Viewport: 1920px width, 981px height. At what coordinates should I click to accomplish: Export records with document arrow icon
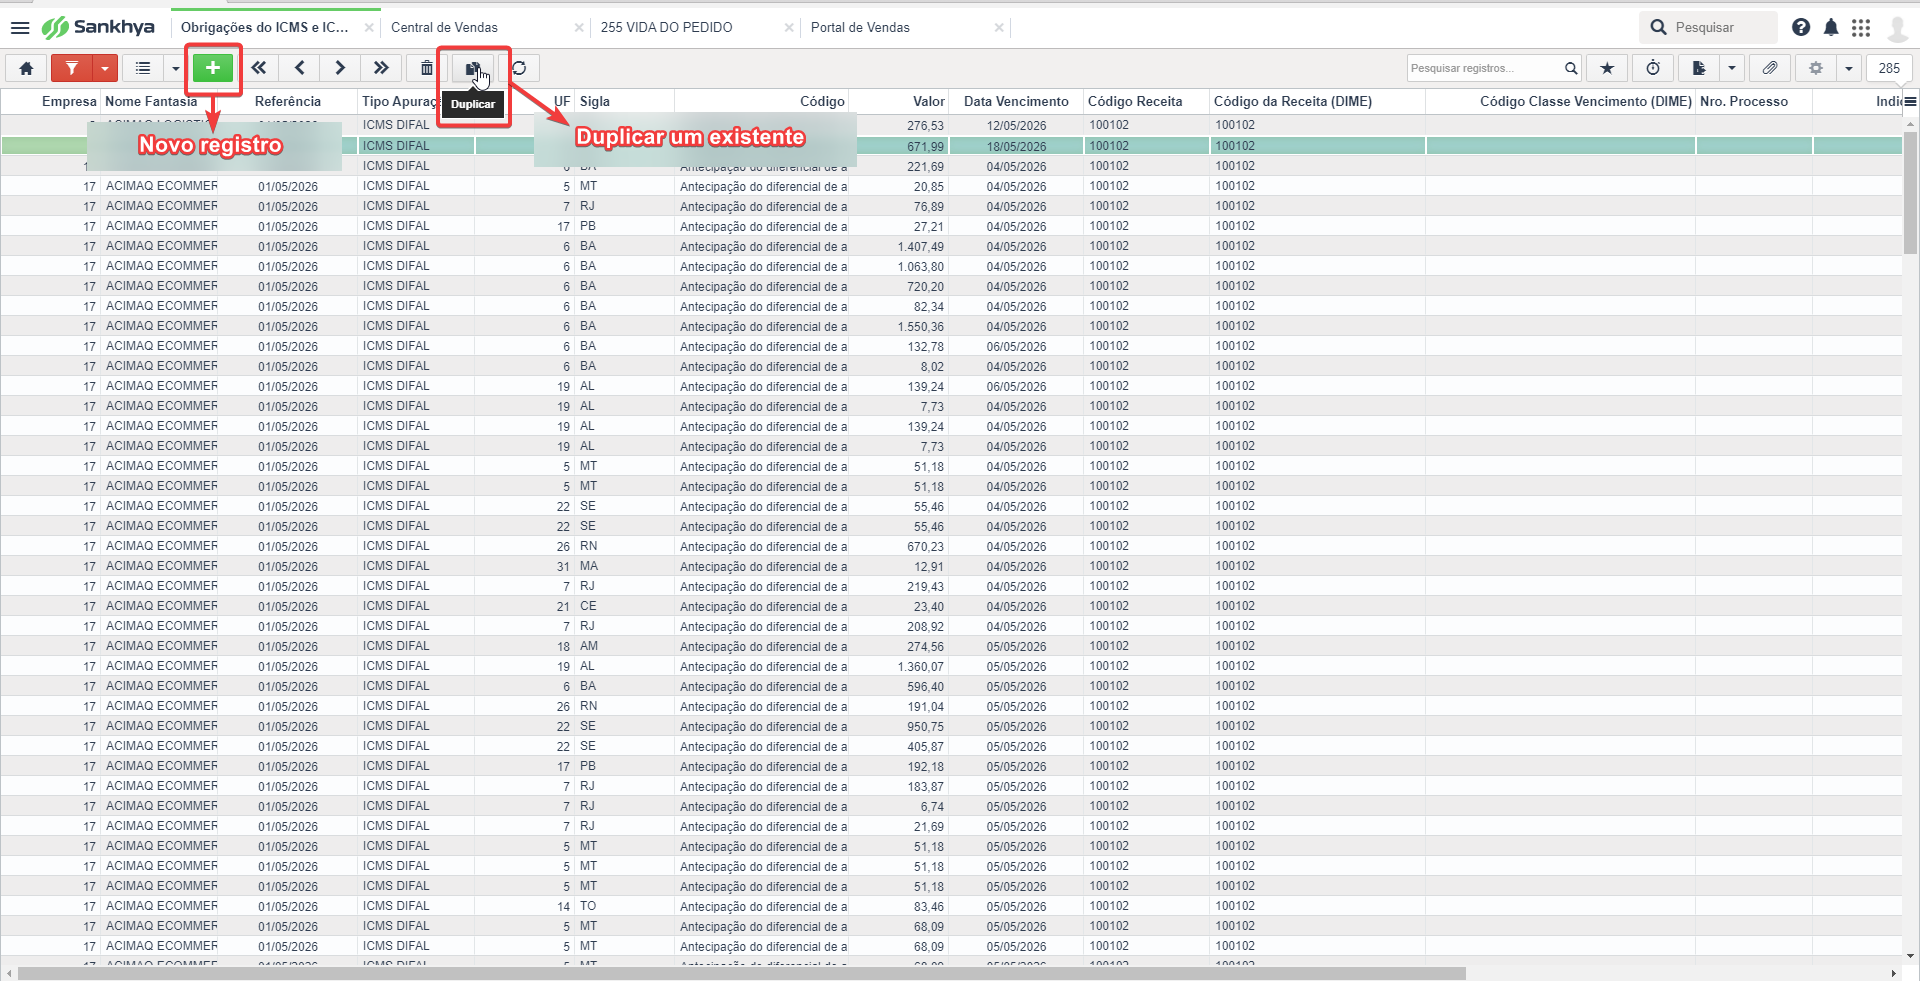point(1699,68)
